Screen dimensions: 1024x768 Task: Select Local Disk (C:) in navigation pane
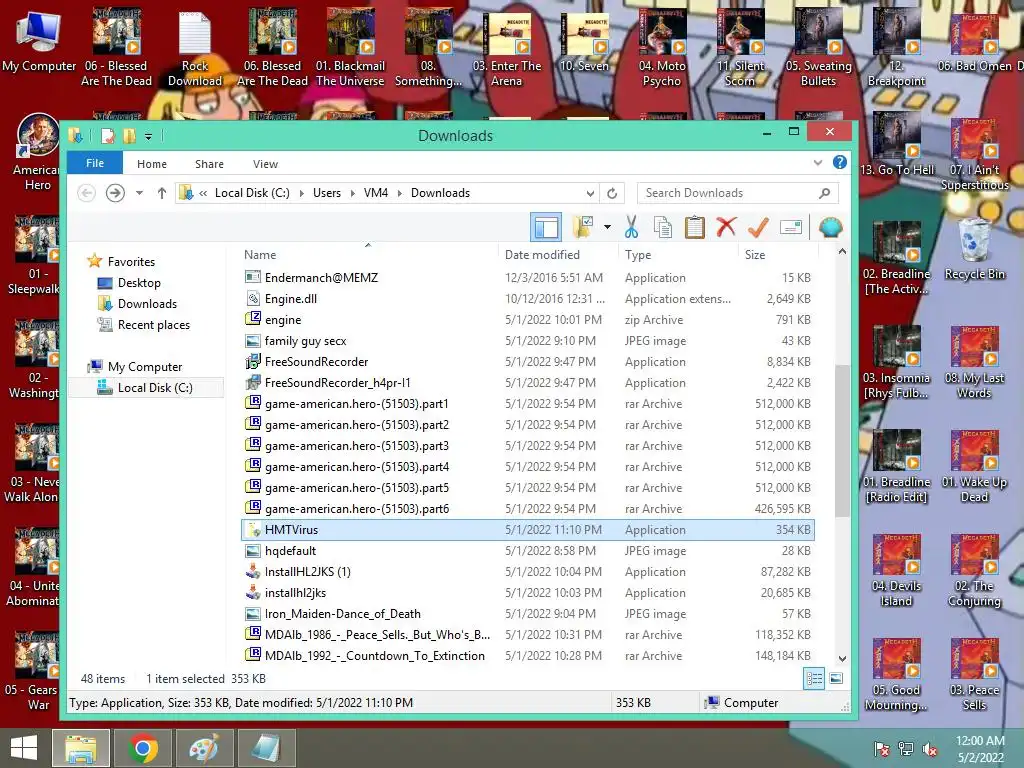[x=155, y=388]
